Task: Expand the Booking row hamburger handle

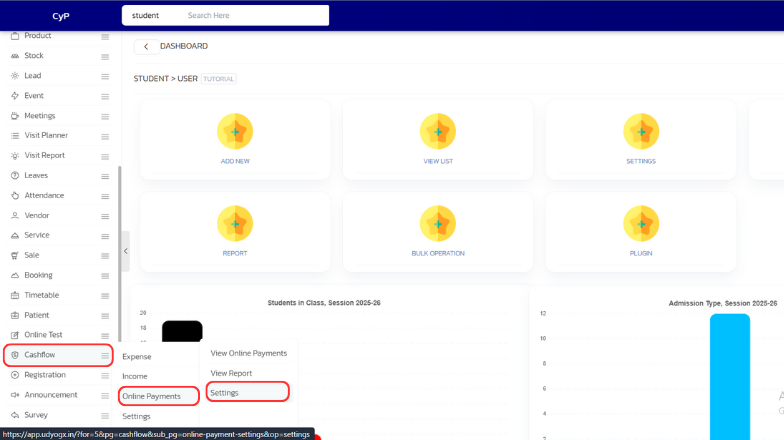Action: click(105, 275)
